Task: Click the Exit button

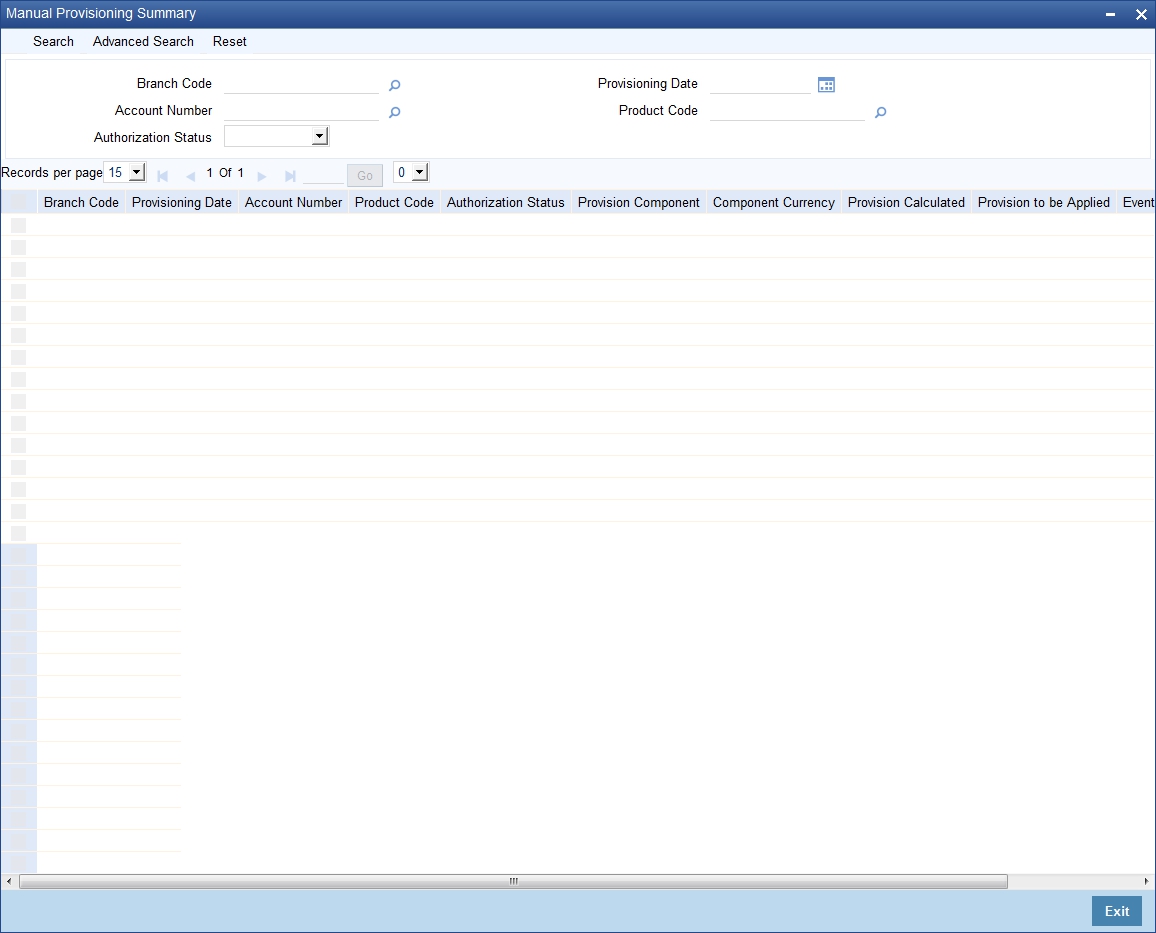Action: 1116,911
